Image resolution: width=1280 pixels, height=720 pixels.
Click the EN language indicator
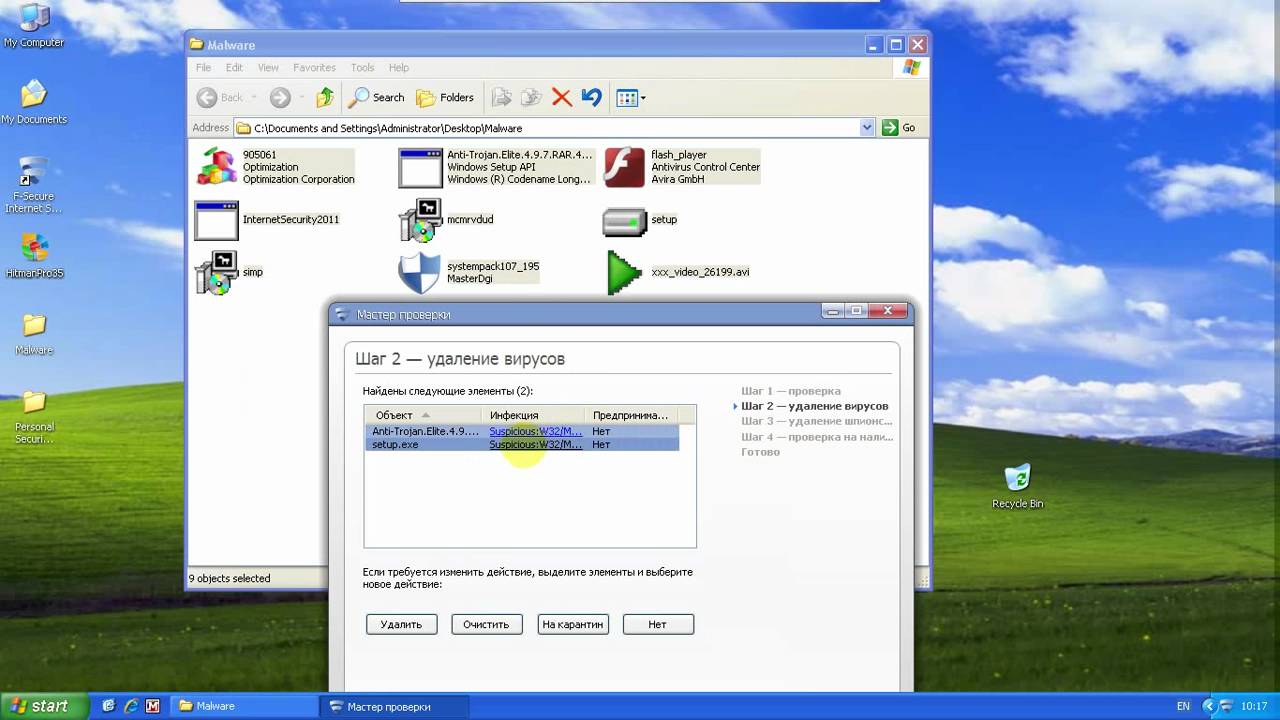(1183, 706)
